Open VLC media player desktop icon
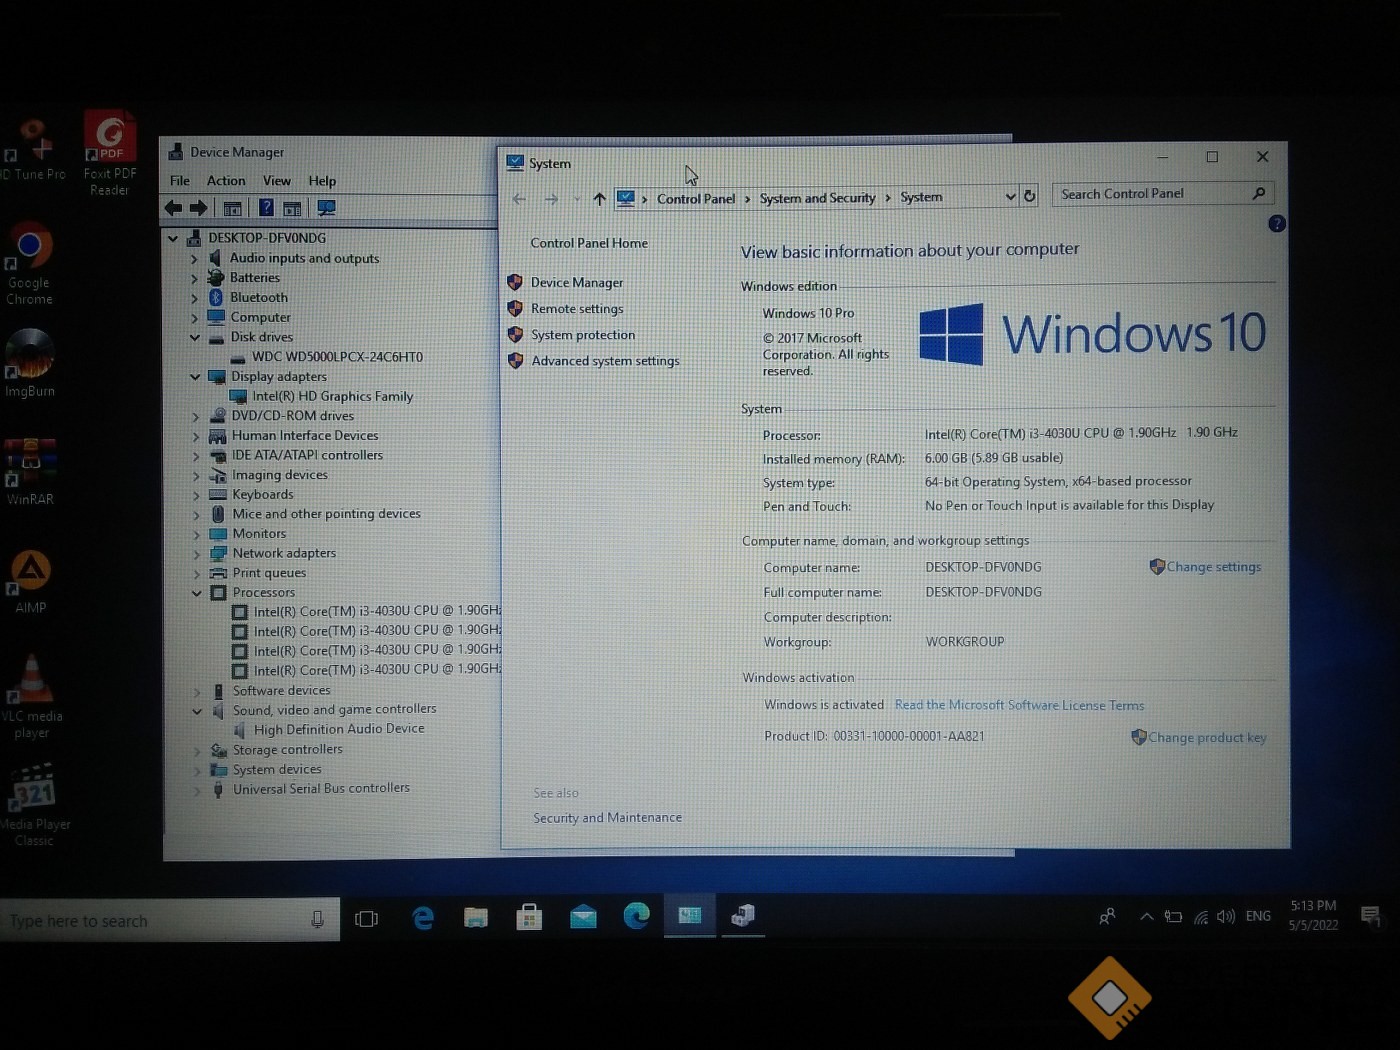The image size is (1400, 1050). click(x=31, y=695)
